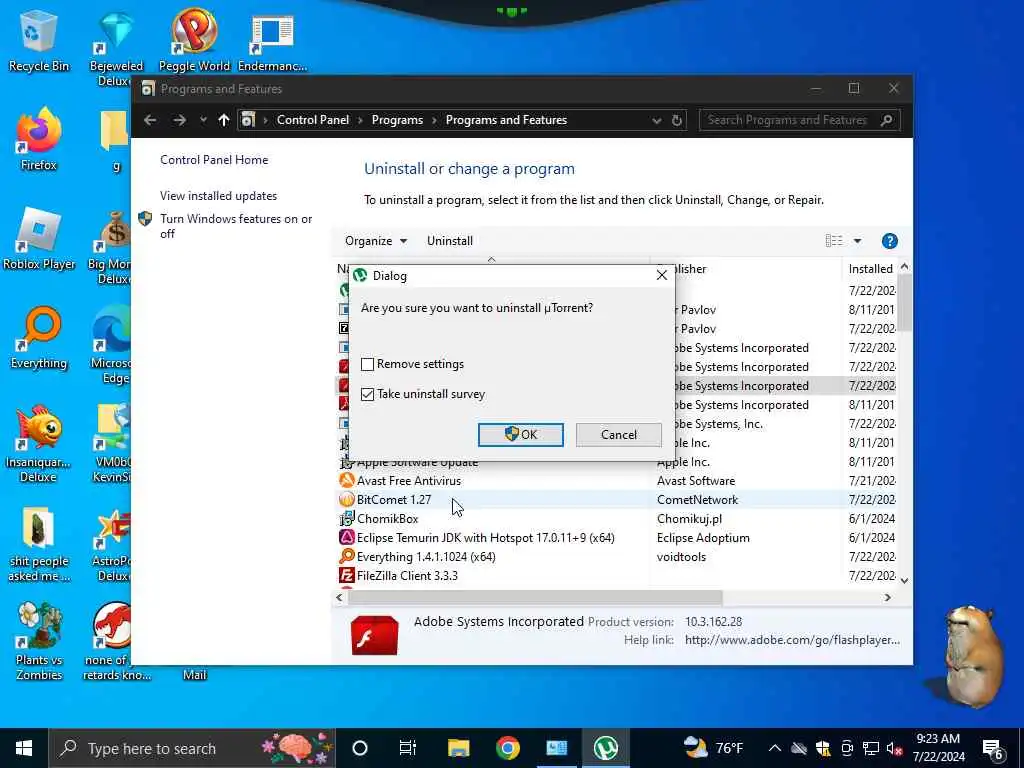The width and height of the screenshot is (1024, 768).
Task: Click the Eclipse Temurin program icon
Action: 346,537
